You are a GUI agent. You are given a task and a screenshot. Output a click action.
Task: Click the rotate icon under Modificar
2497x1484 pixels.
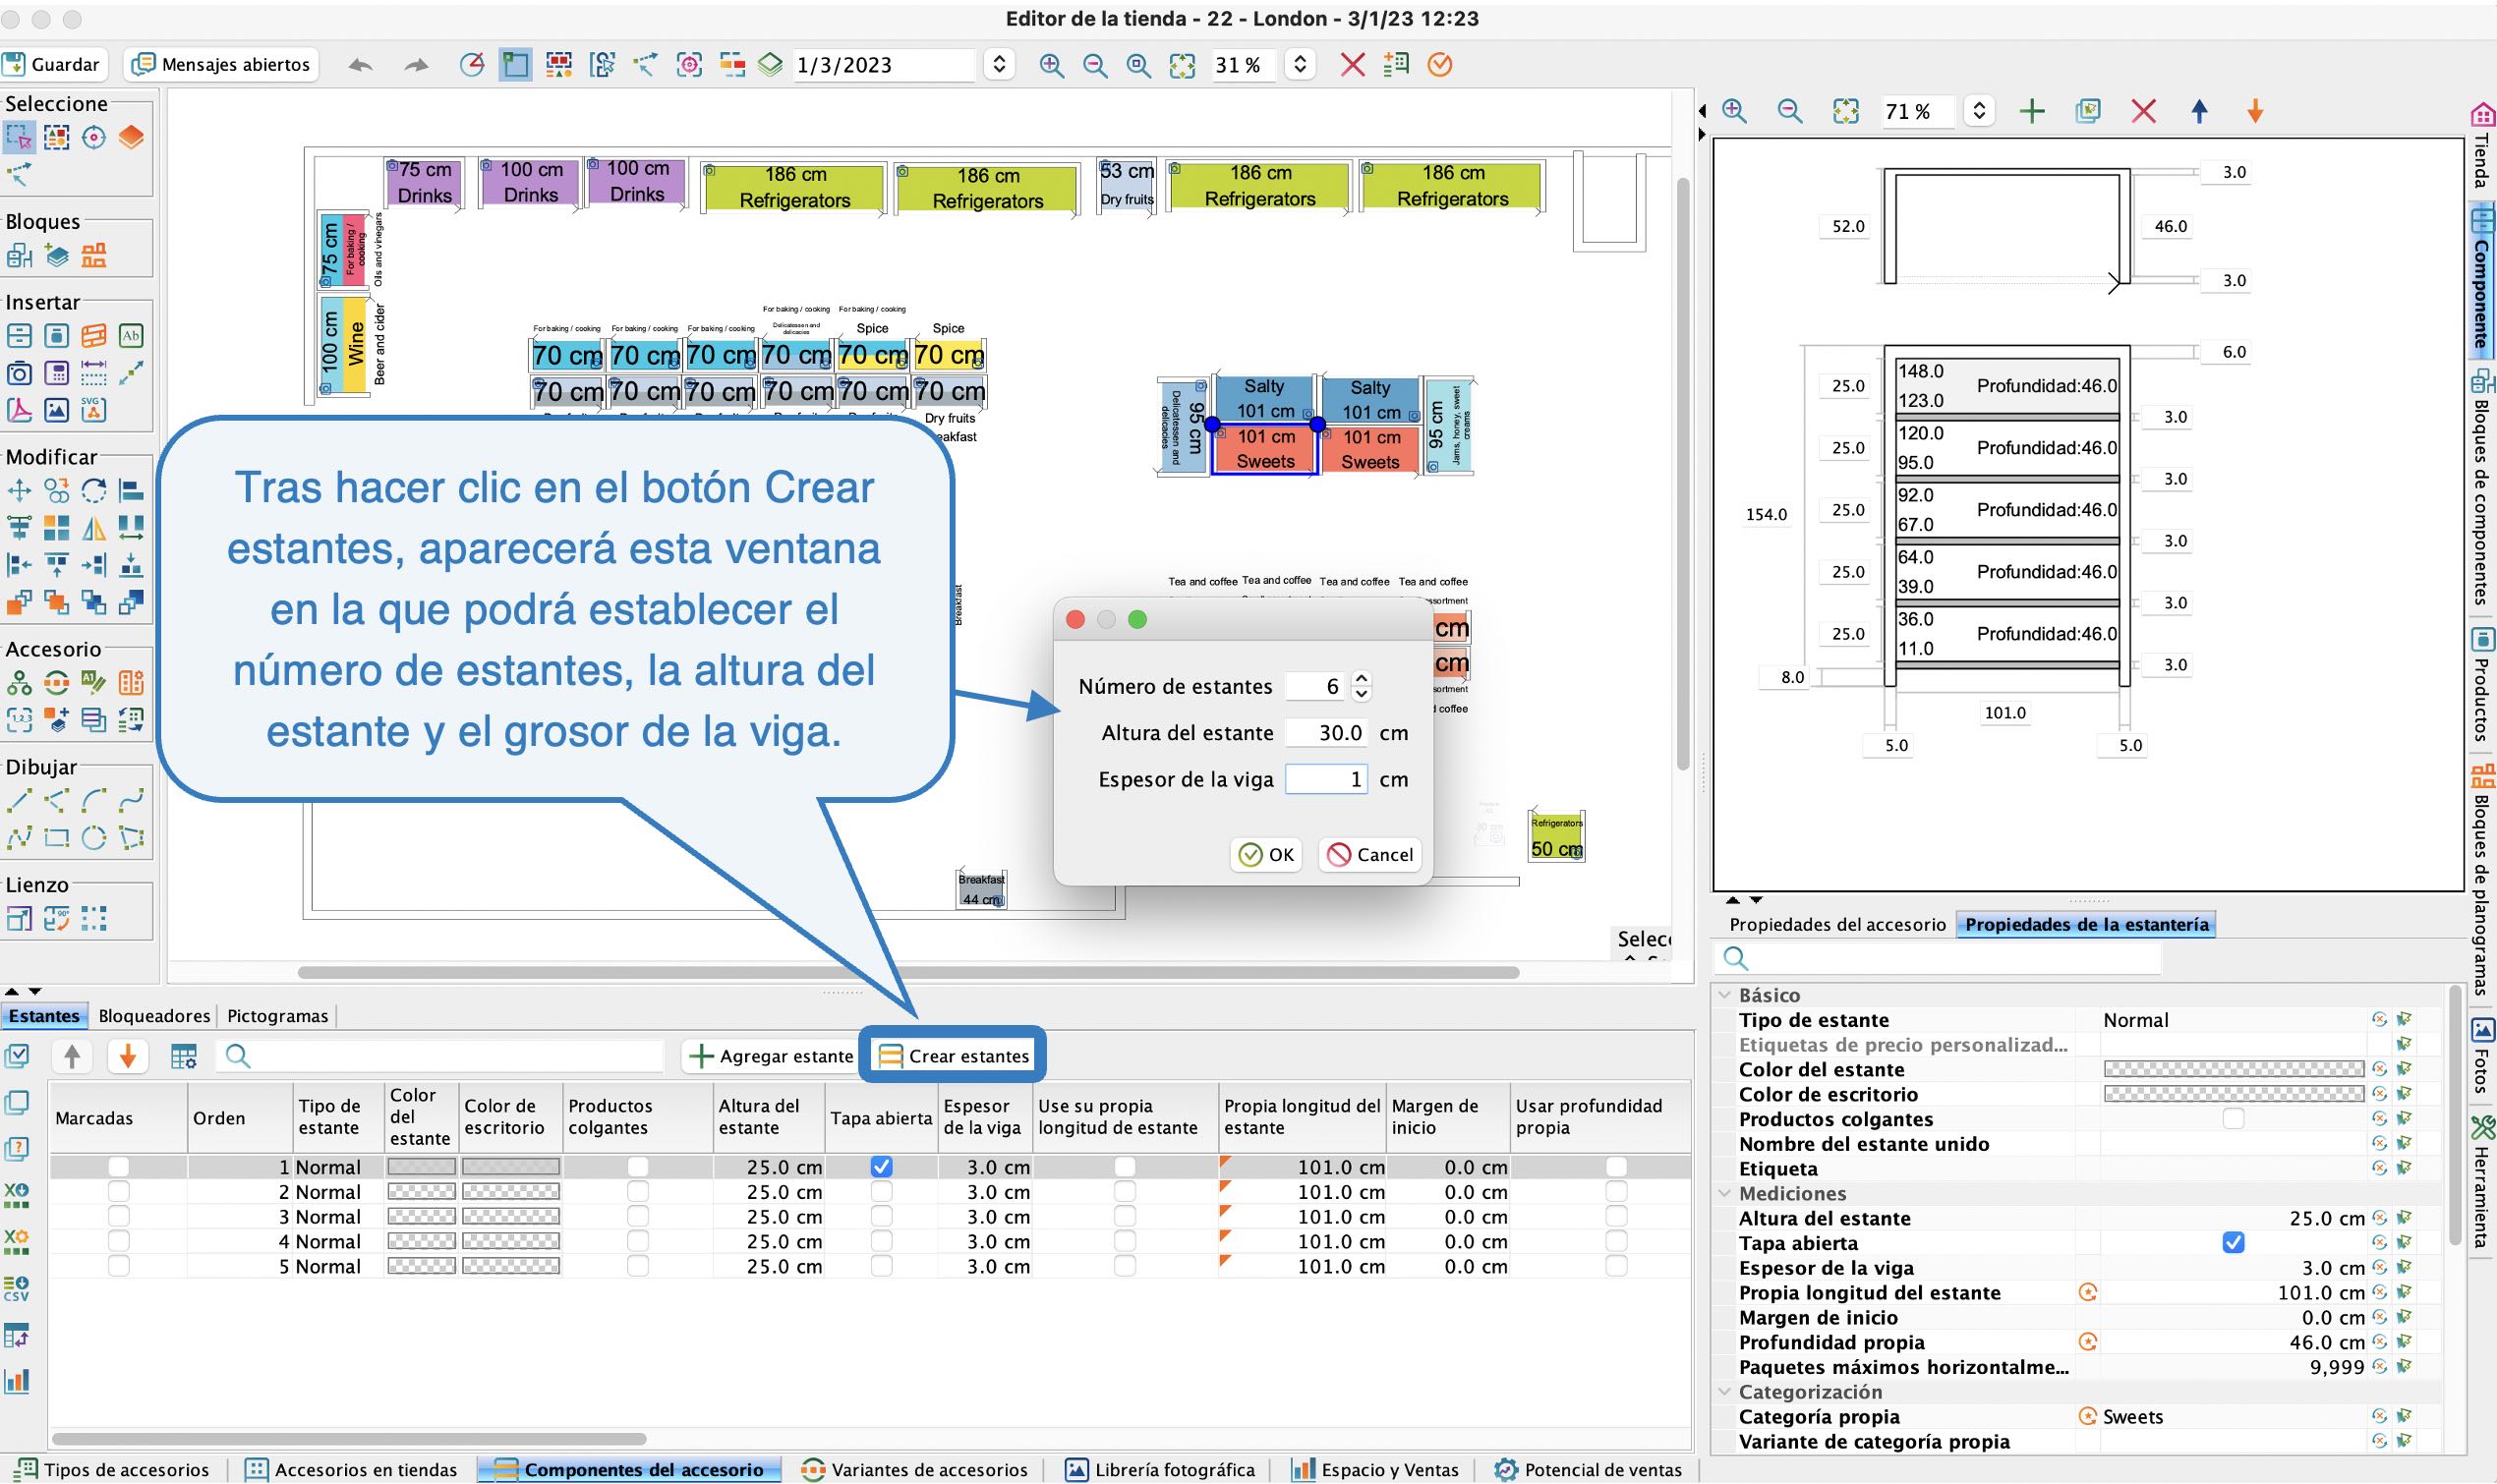coord(94,491)
